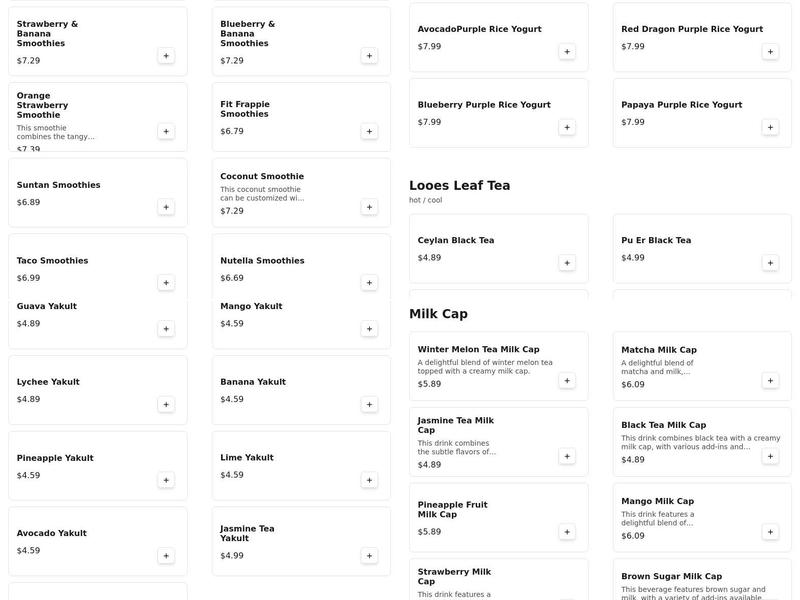Add Red Dragon Purple Rice Yogurt
Image resolution: width=800 pixels, height=600 pixels.
point(770,52)
